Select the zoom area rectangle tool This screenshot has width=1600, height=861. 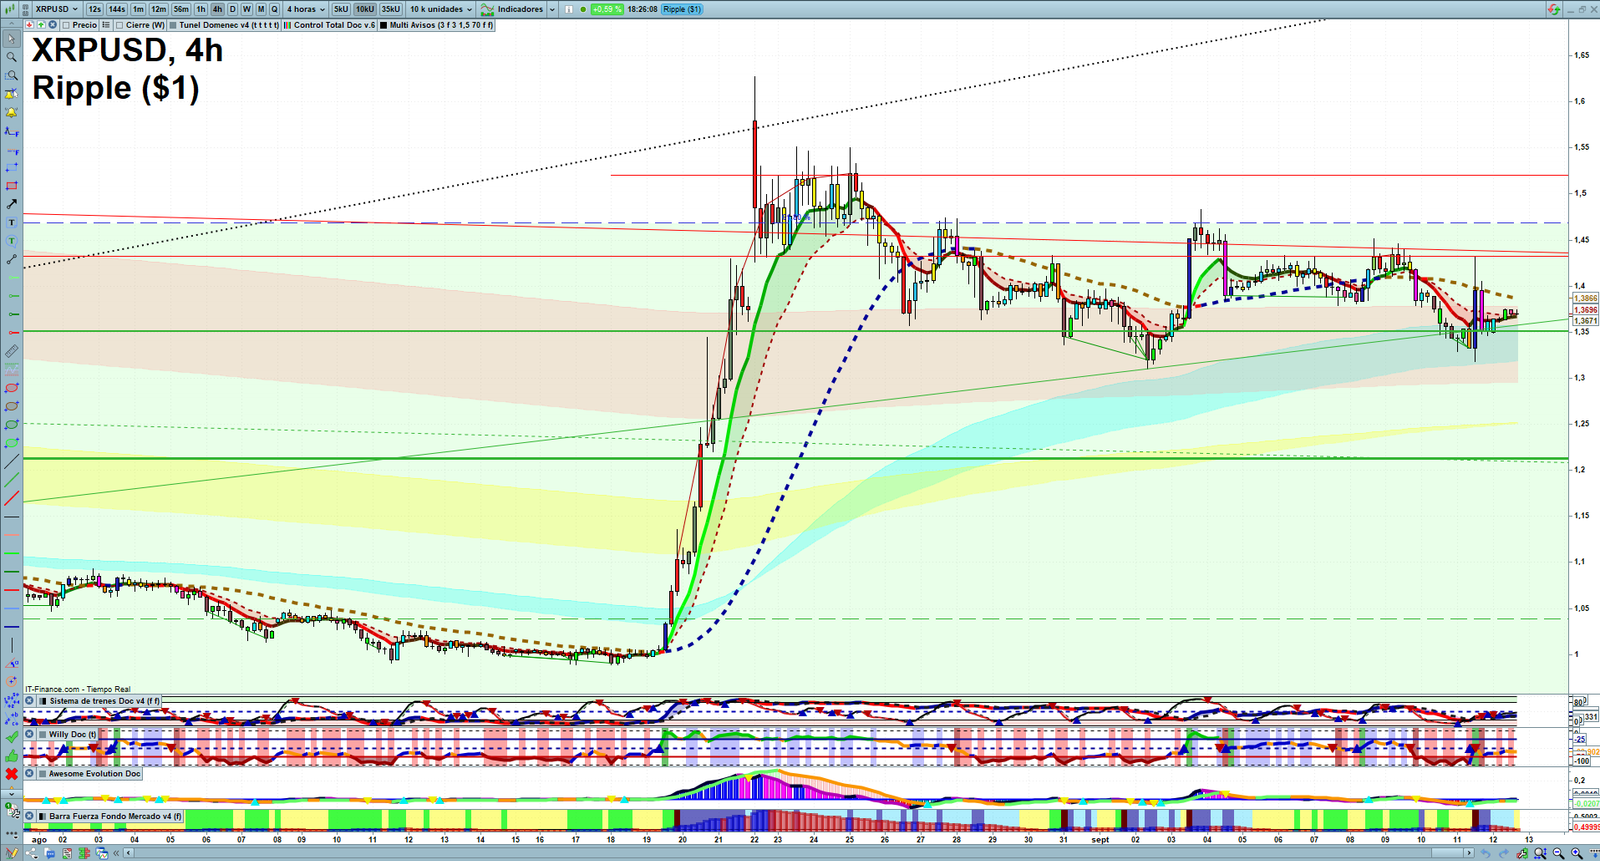[12, 75]
